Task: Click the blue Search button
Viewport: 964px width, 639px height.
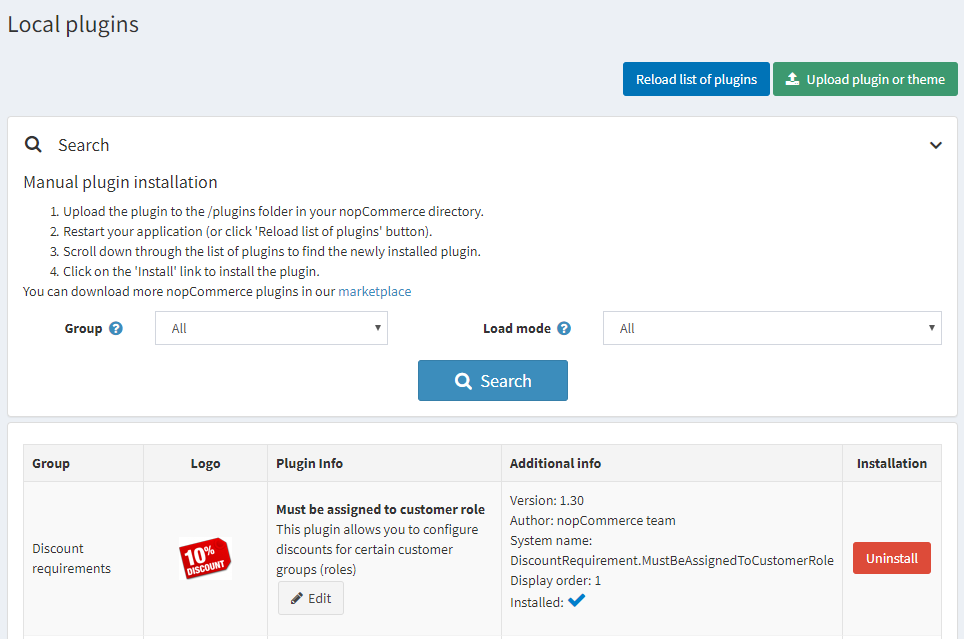Action: [492, 381]
